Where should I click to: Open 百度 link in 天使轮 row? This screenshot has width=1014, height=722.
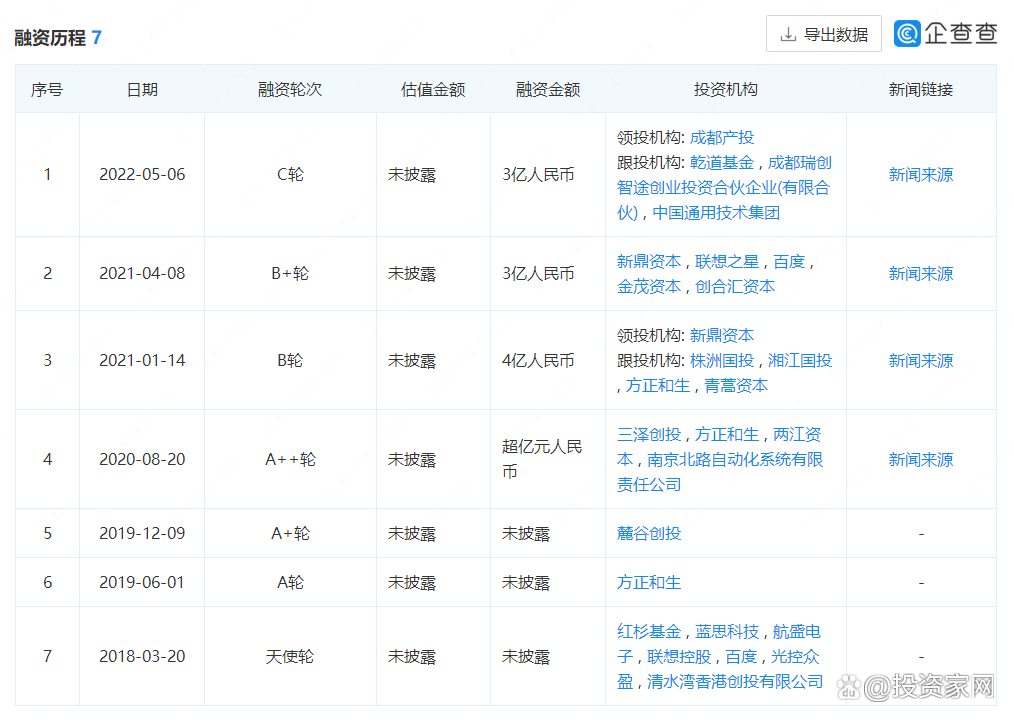(x=741, y=657)
